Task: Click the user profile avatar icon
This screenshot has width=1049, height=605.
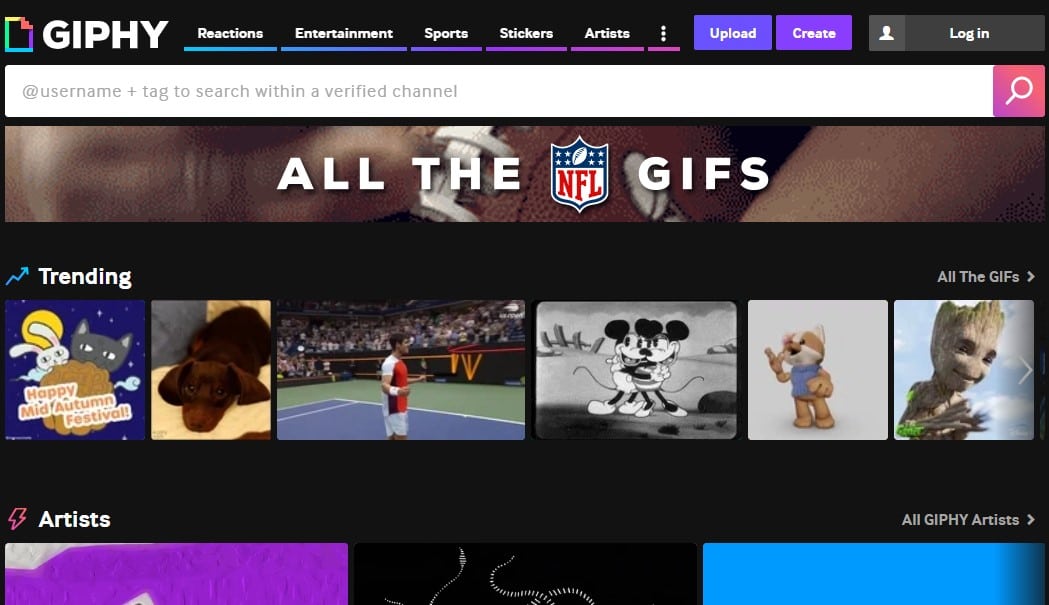Action: [887, 33]
